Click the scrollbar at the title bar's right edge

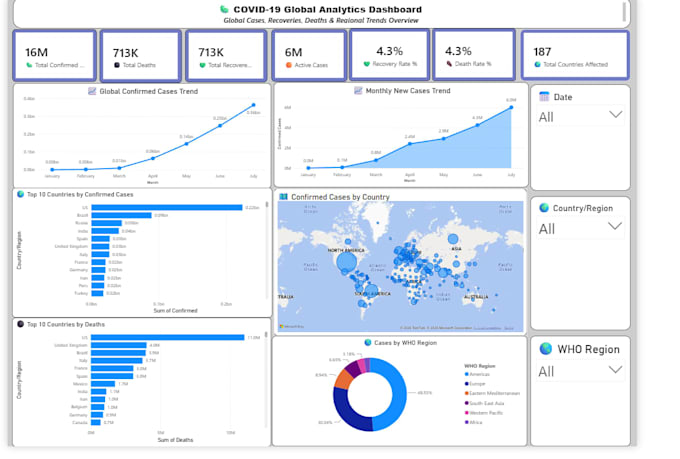(x=624, y=11)
